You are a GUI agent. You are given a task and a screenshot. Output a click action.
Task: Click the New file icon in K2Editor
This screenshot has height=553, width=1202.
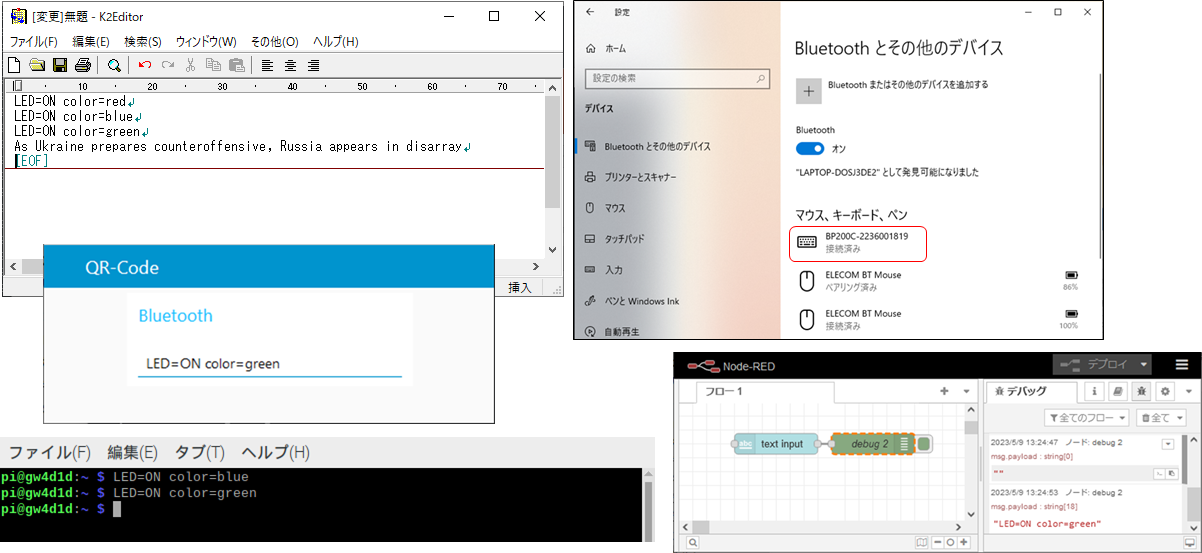[x=14, y=65]
